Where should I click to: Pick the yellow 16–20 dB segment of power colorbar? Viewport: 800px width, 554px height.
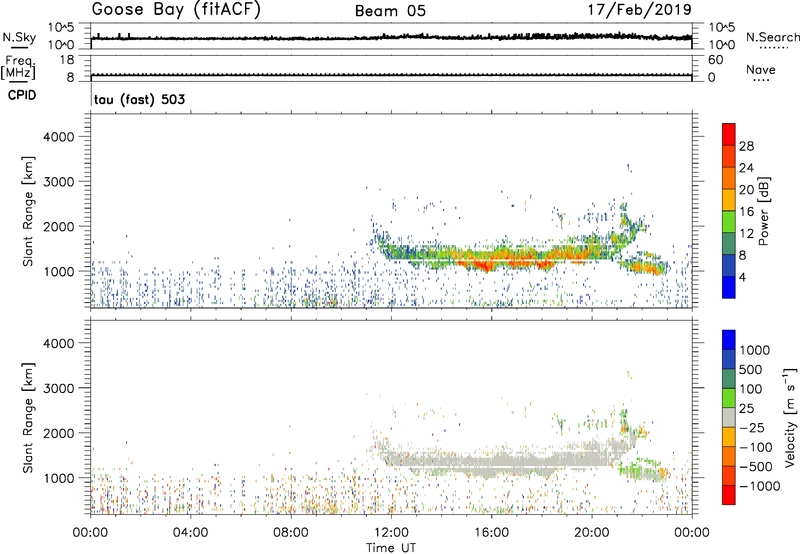[x=729, y=201]
